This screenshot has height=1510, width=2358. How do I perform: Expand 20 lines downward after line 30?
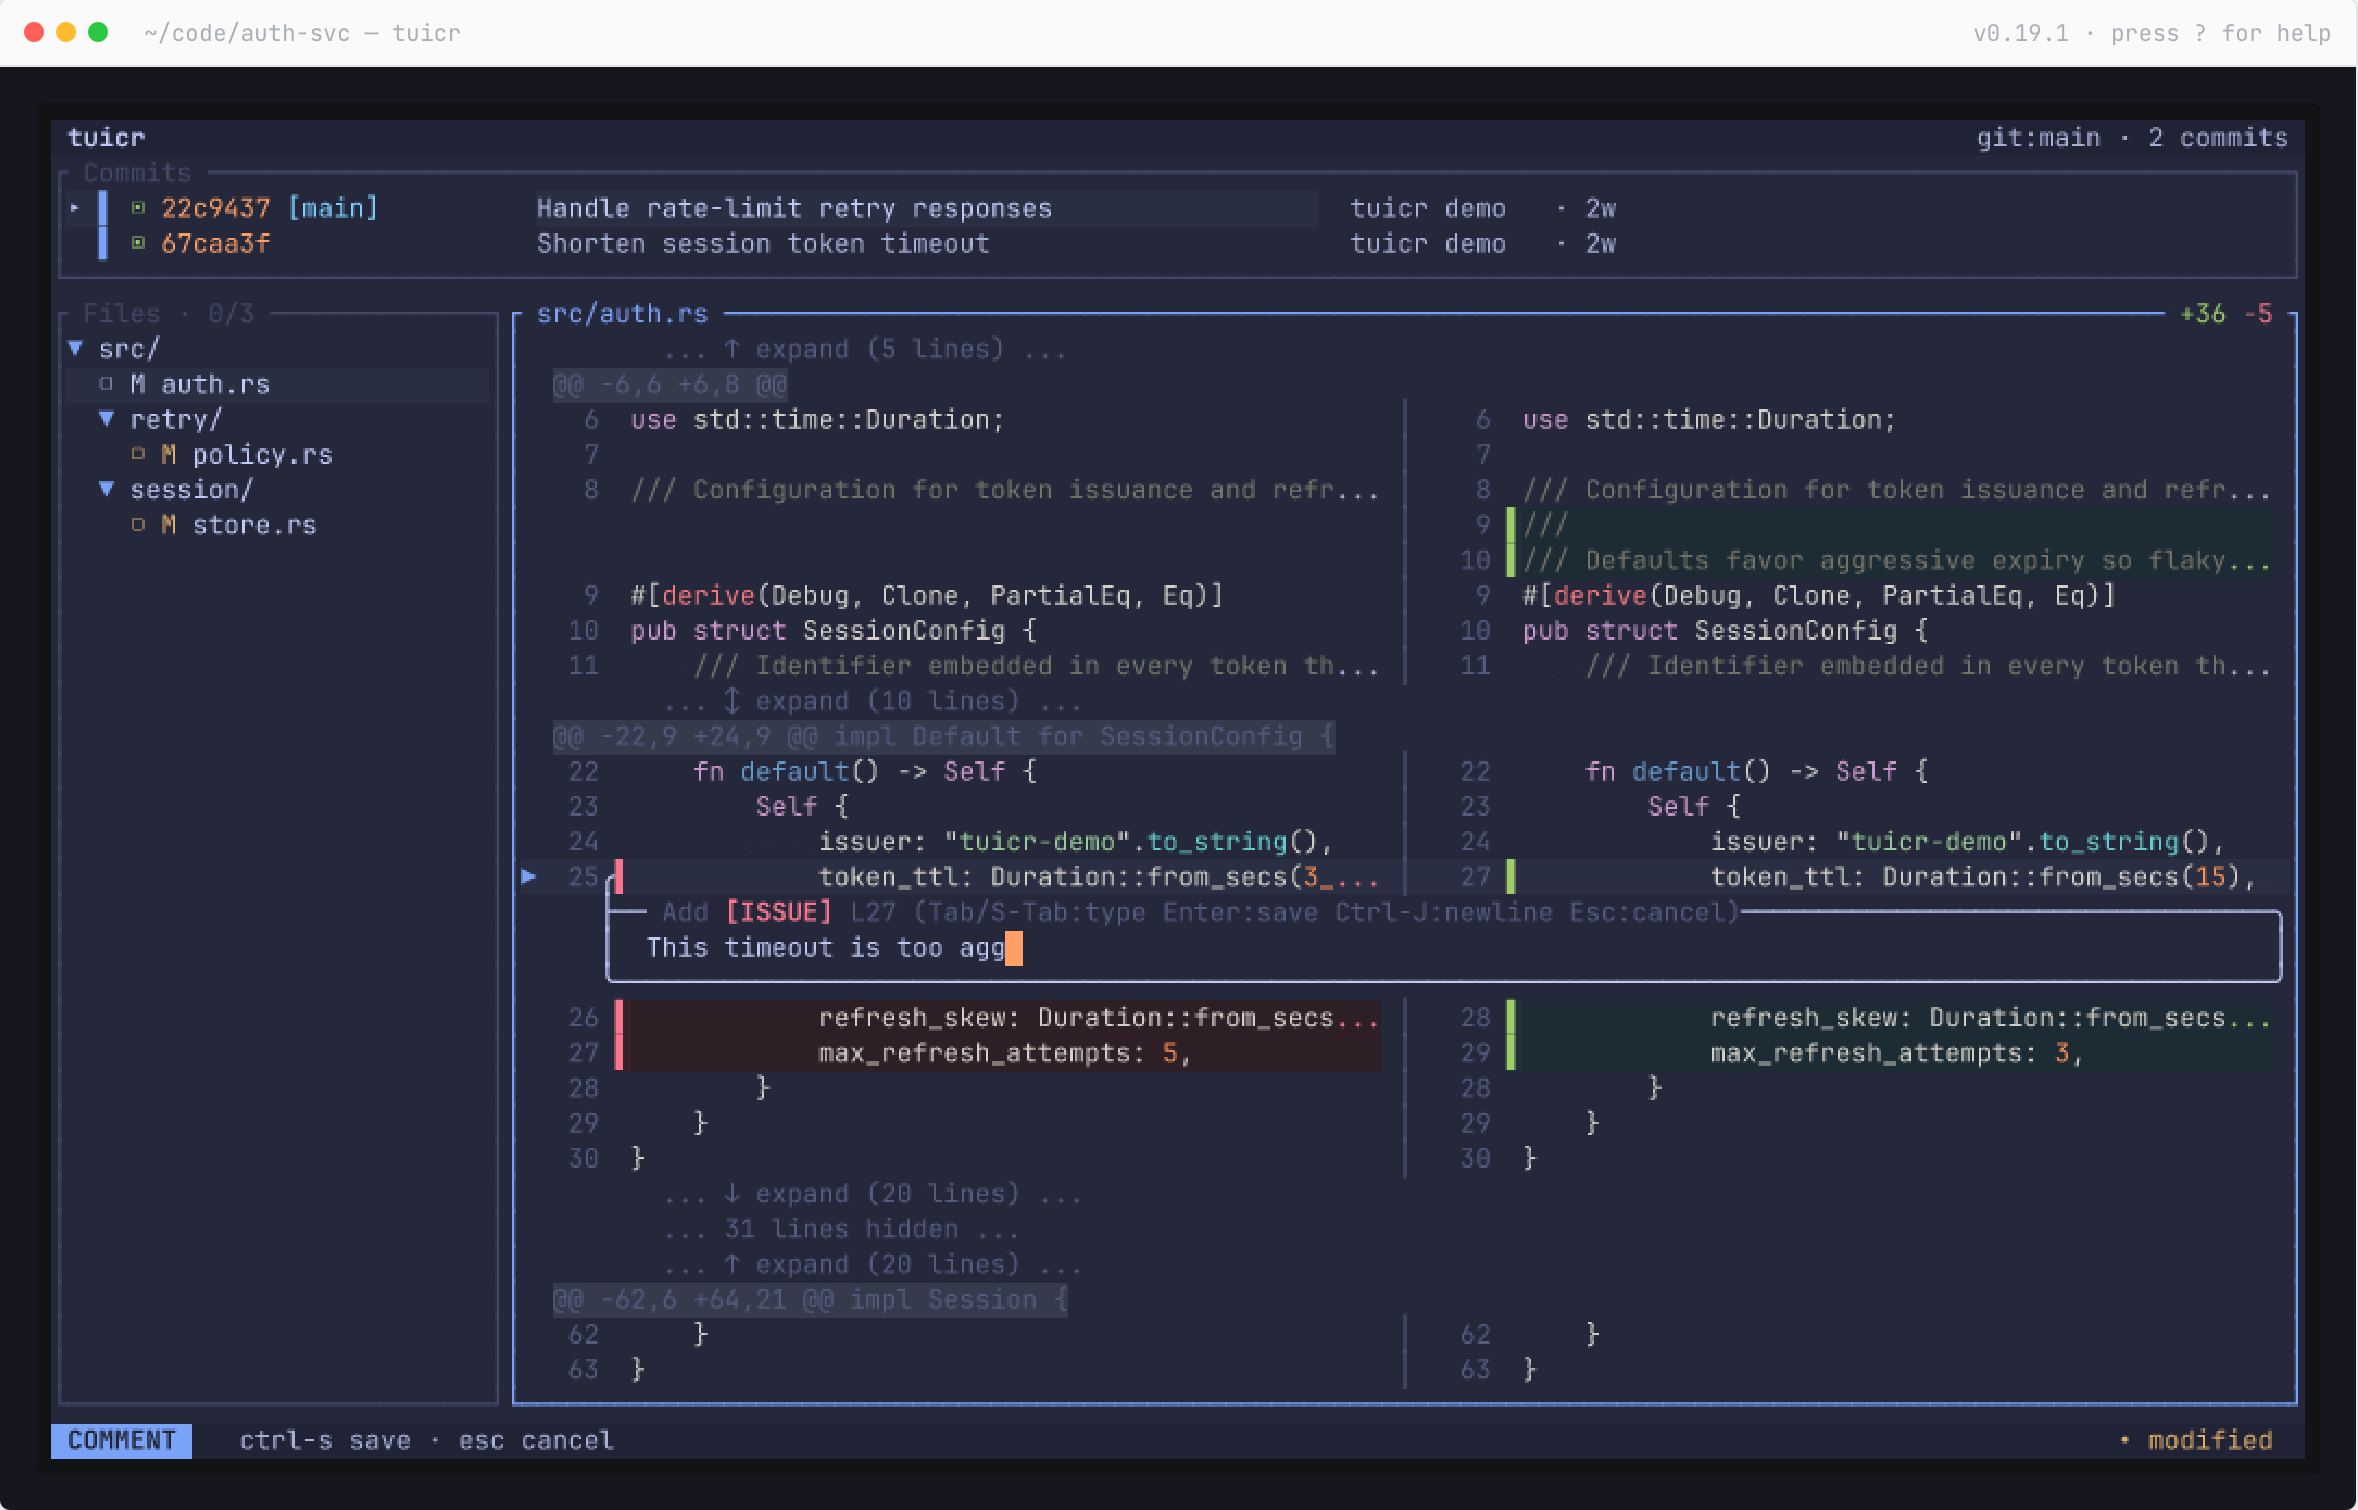(x=873, y=1193)
